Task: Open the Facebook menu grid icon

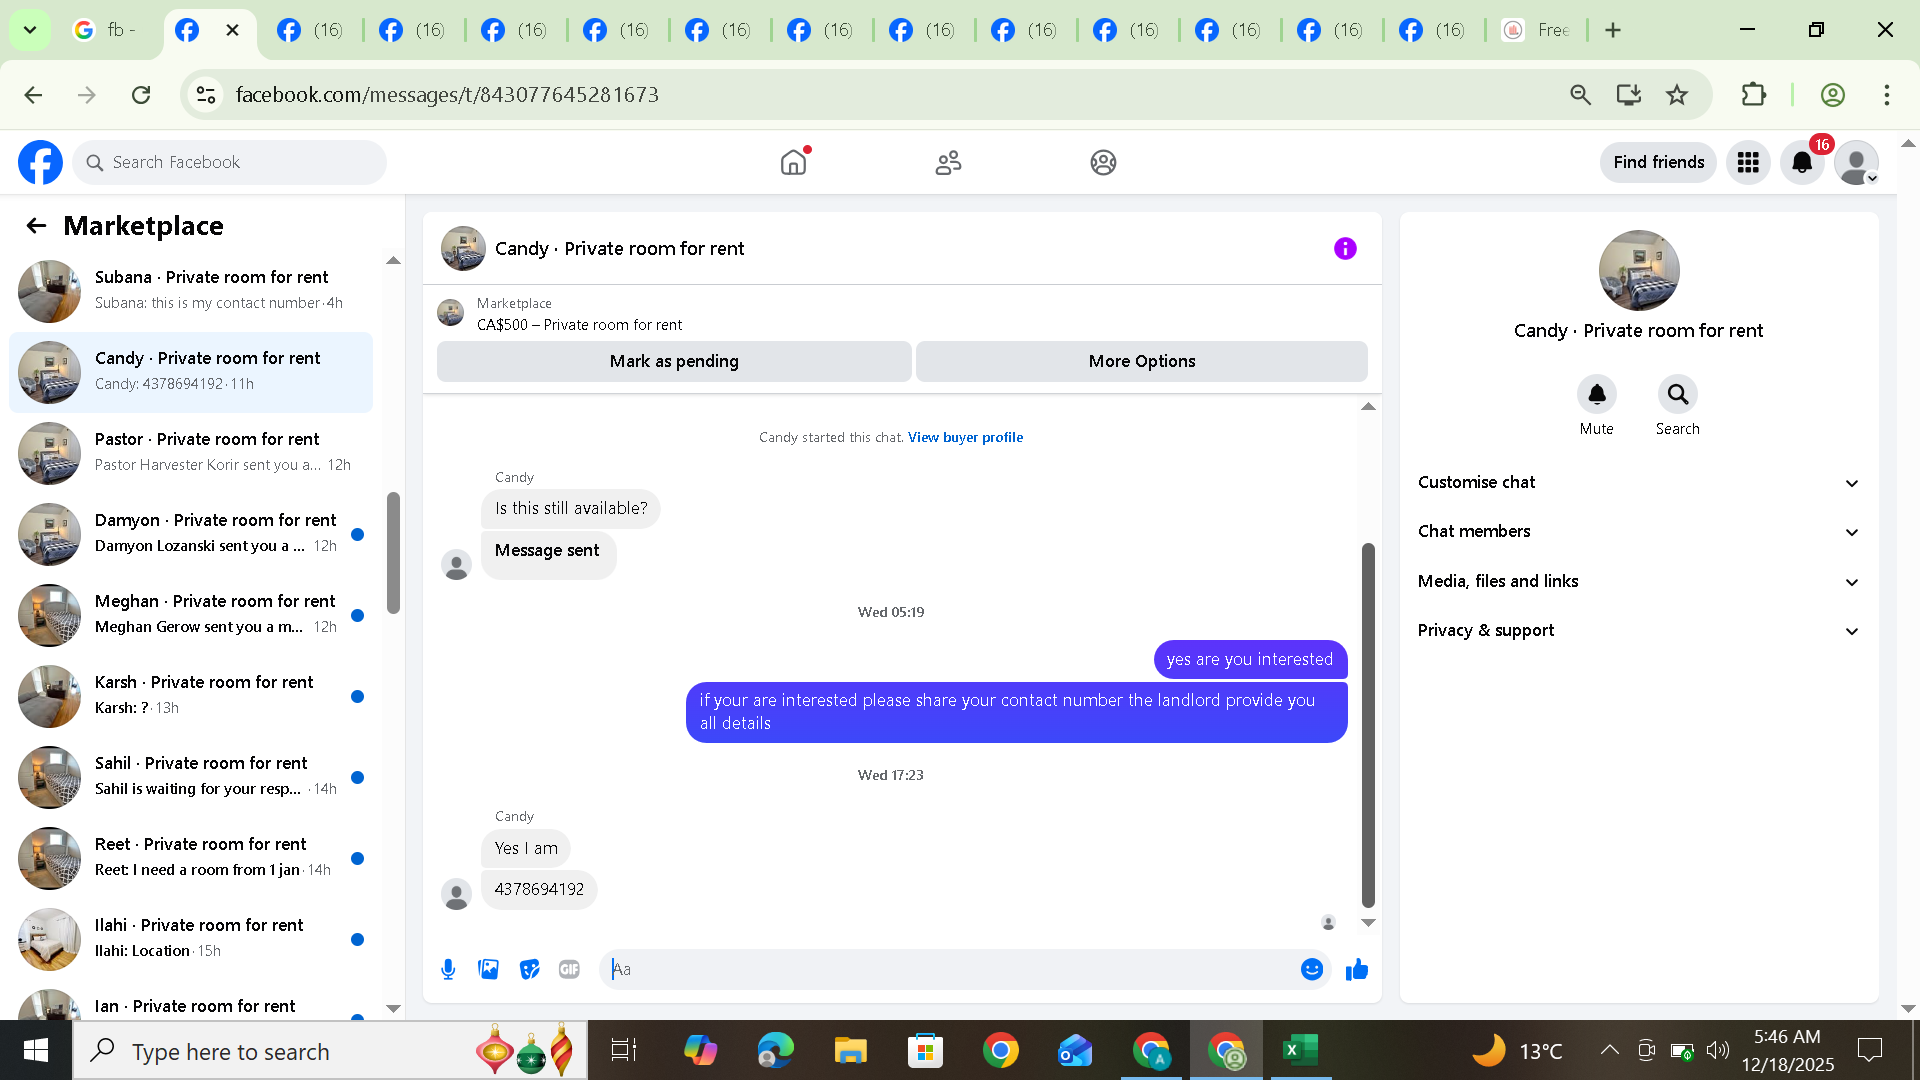Action: click(x=1748, y=162)
